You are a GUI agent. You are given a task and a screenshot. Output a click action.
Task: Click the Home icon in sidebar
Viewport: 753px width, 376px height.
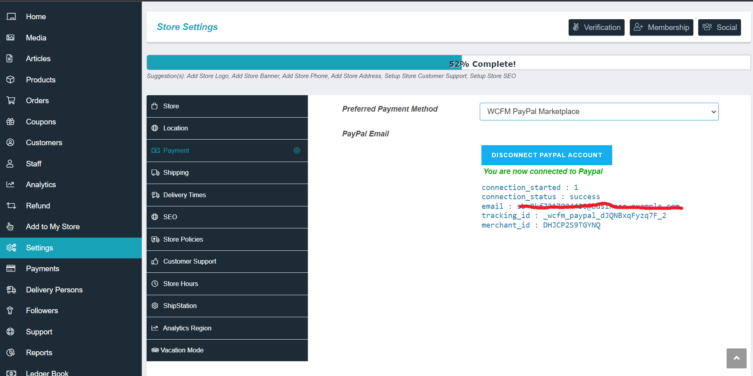click(x=11, y=17)
